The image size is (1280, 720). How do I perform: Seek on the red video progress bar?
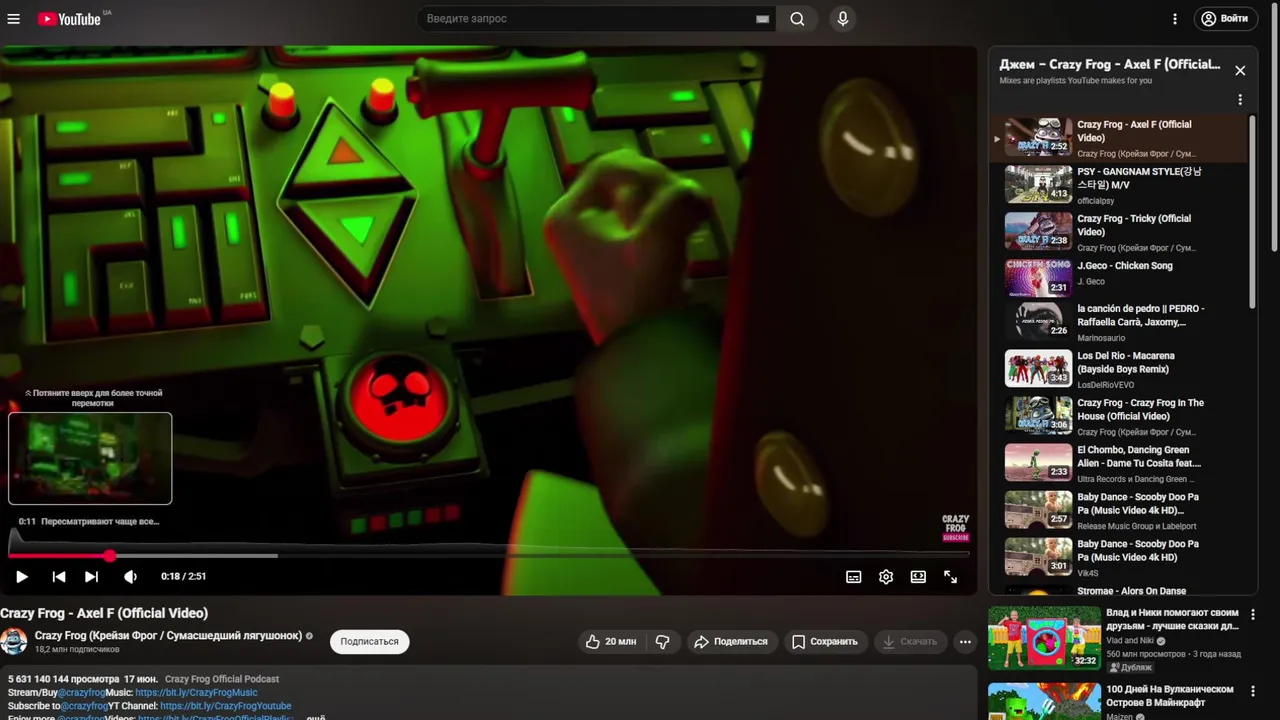coord(488,555)
